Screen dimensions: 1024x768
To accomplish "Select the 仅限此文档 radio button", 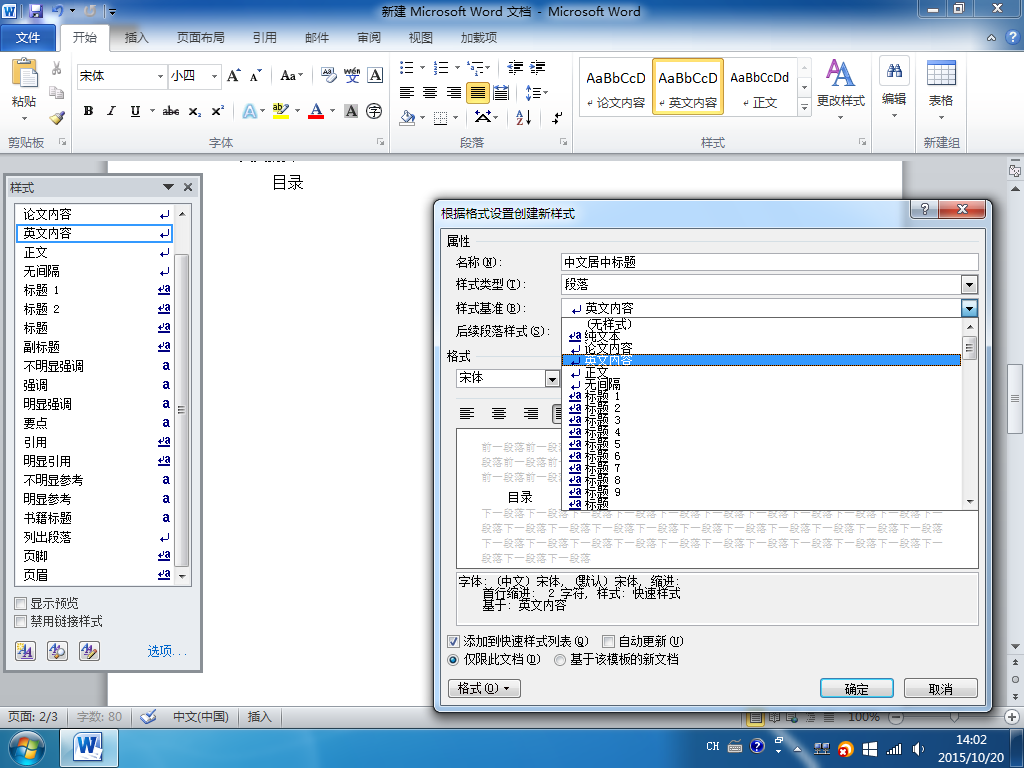I will click(x=453, y=660).
